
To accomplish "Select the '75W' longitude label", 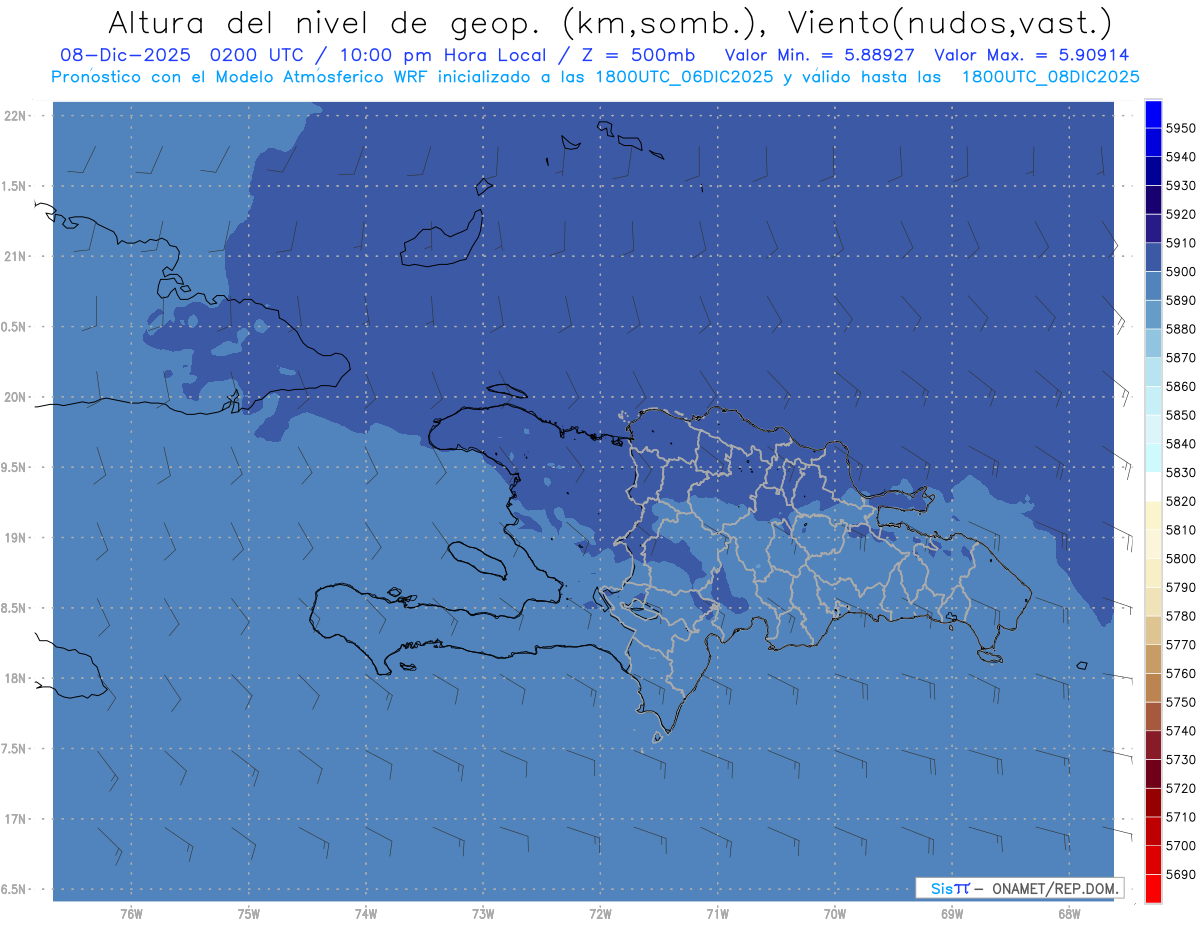I will (249, 914).
